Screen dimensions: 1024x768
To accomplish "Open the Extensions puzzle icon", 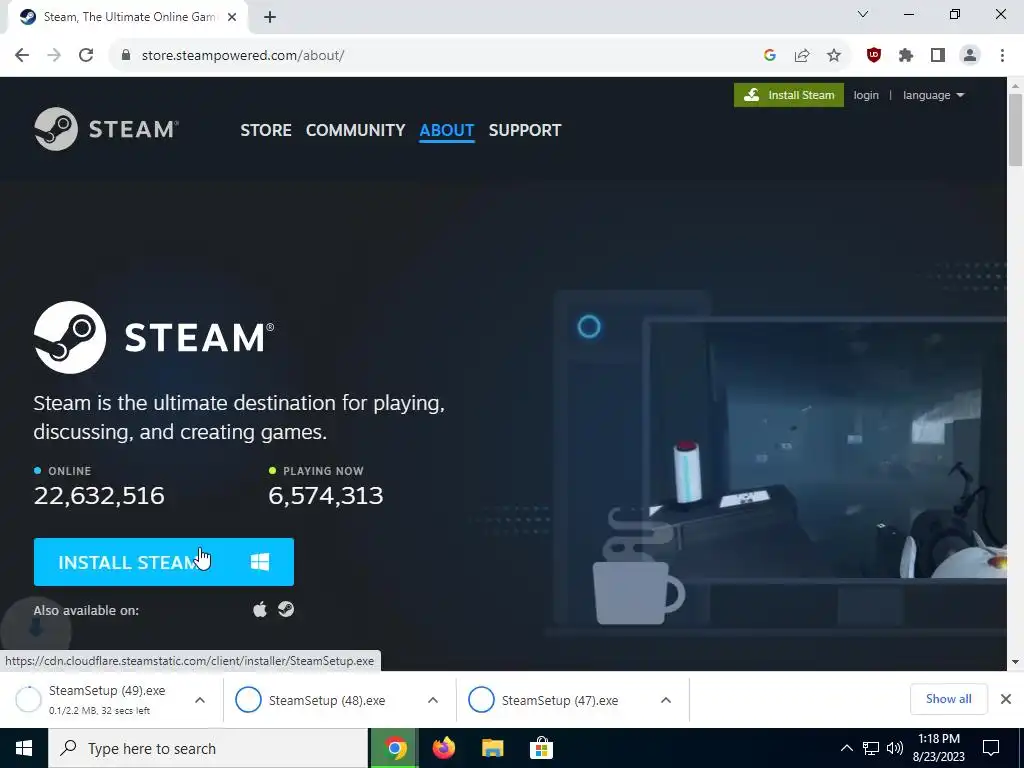I will pos(906,56).
